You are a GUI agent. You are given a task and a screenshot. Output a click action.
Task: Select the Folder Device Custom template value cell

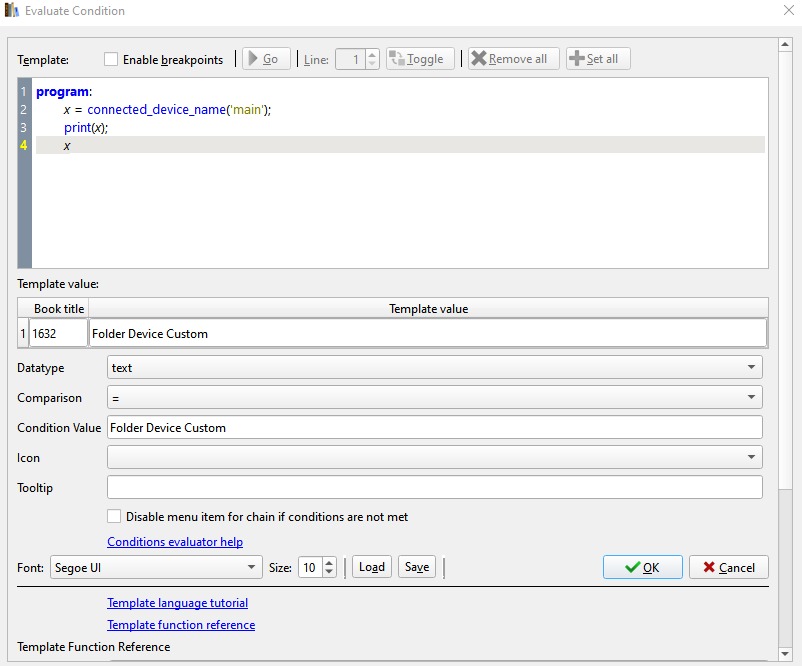coord(428,334)
